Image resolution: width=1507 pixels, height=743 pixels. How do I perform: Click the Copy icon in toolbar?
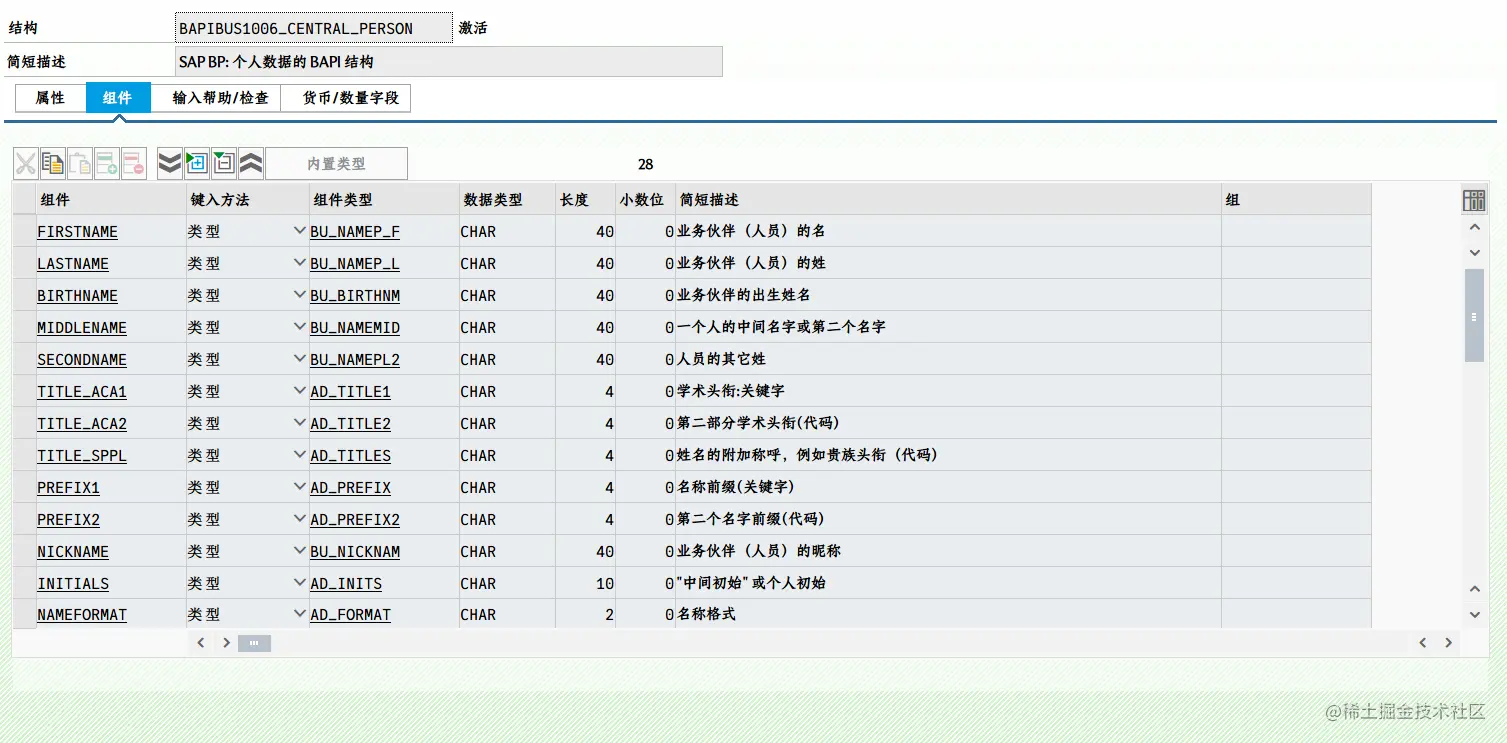(53, 163)
